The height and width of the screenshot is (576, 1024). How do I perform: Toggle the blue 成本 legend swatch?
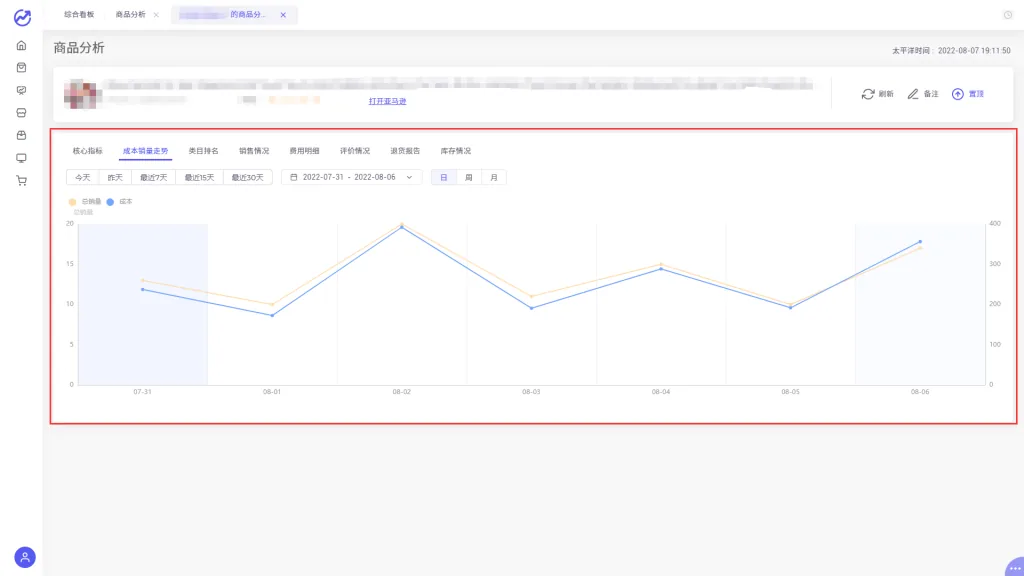110,202
